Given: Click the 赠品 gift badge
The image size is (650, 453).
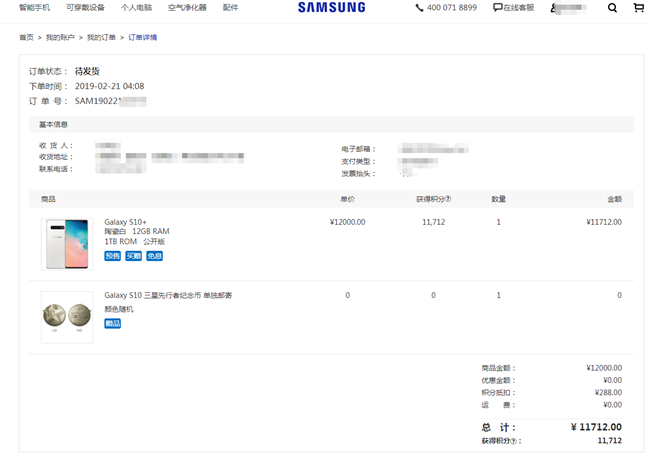Looking at the screenshot, I should click(x=113, y=324).
